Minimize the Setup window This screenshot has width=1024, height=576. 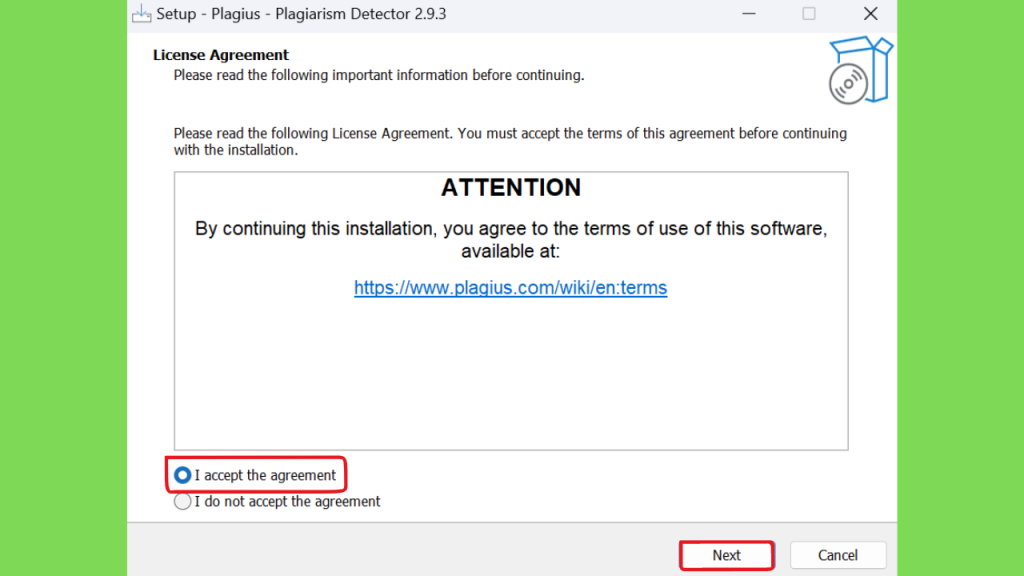(x=748, y=14)
